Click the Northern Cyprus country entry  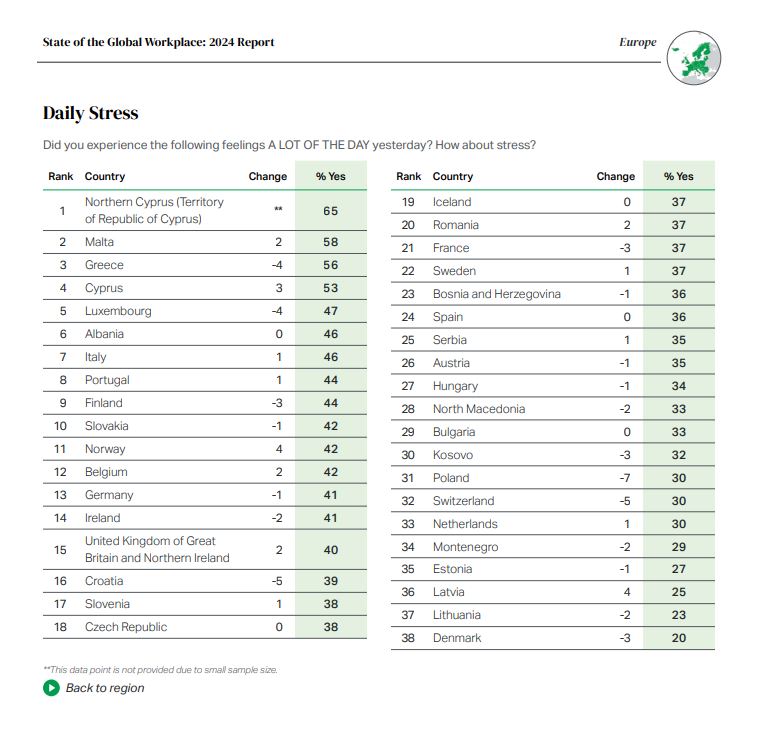click(153, 210)
